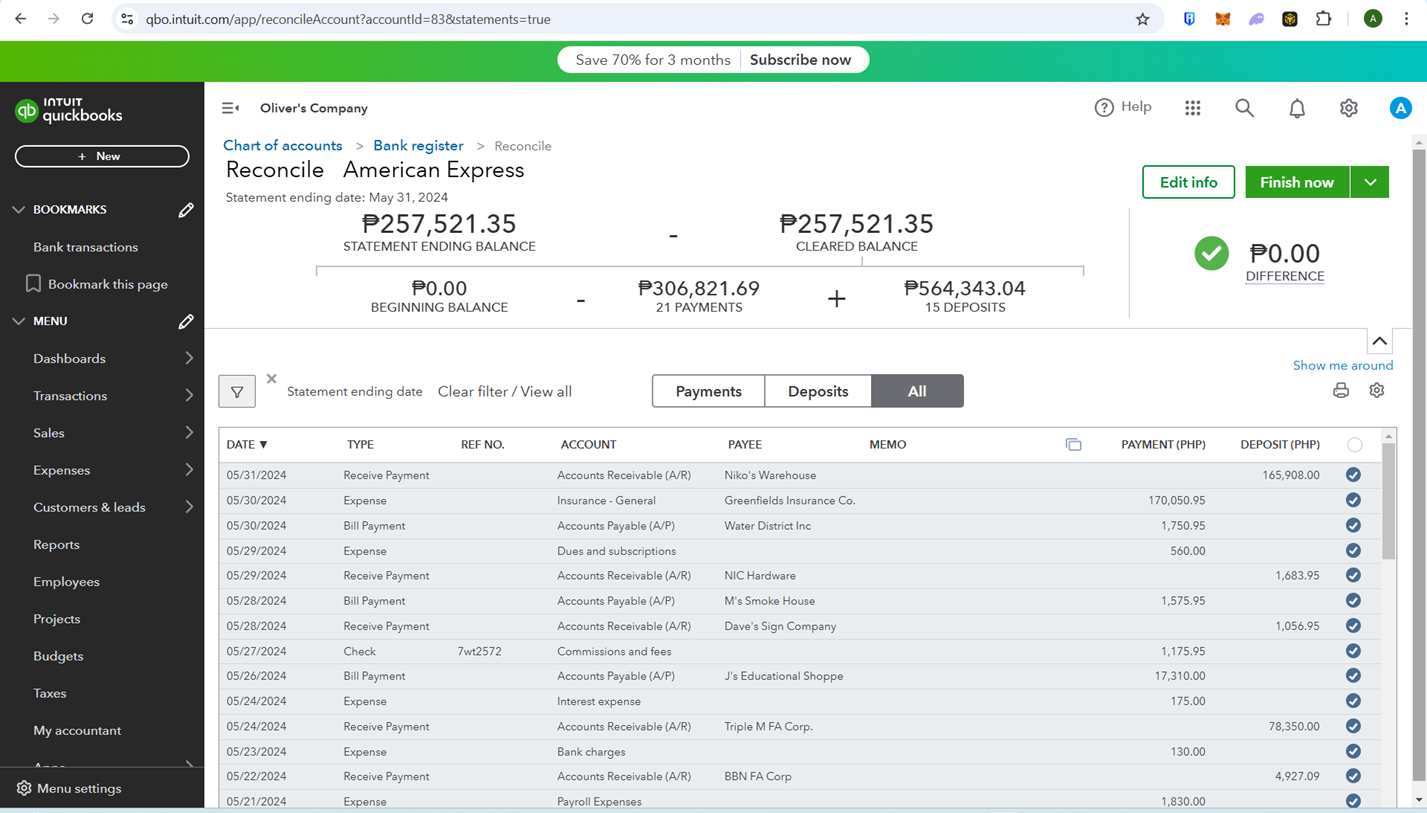Click the copy columns icon in table header
Screen dimensions: 1427x813
click(x=1073, y=445)
